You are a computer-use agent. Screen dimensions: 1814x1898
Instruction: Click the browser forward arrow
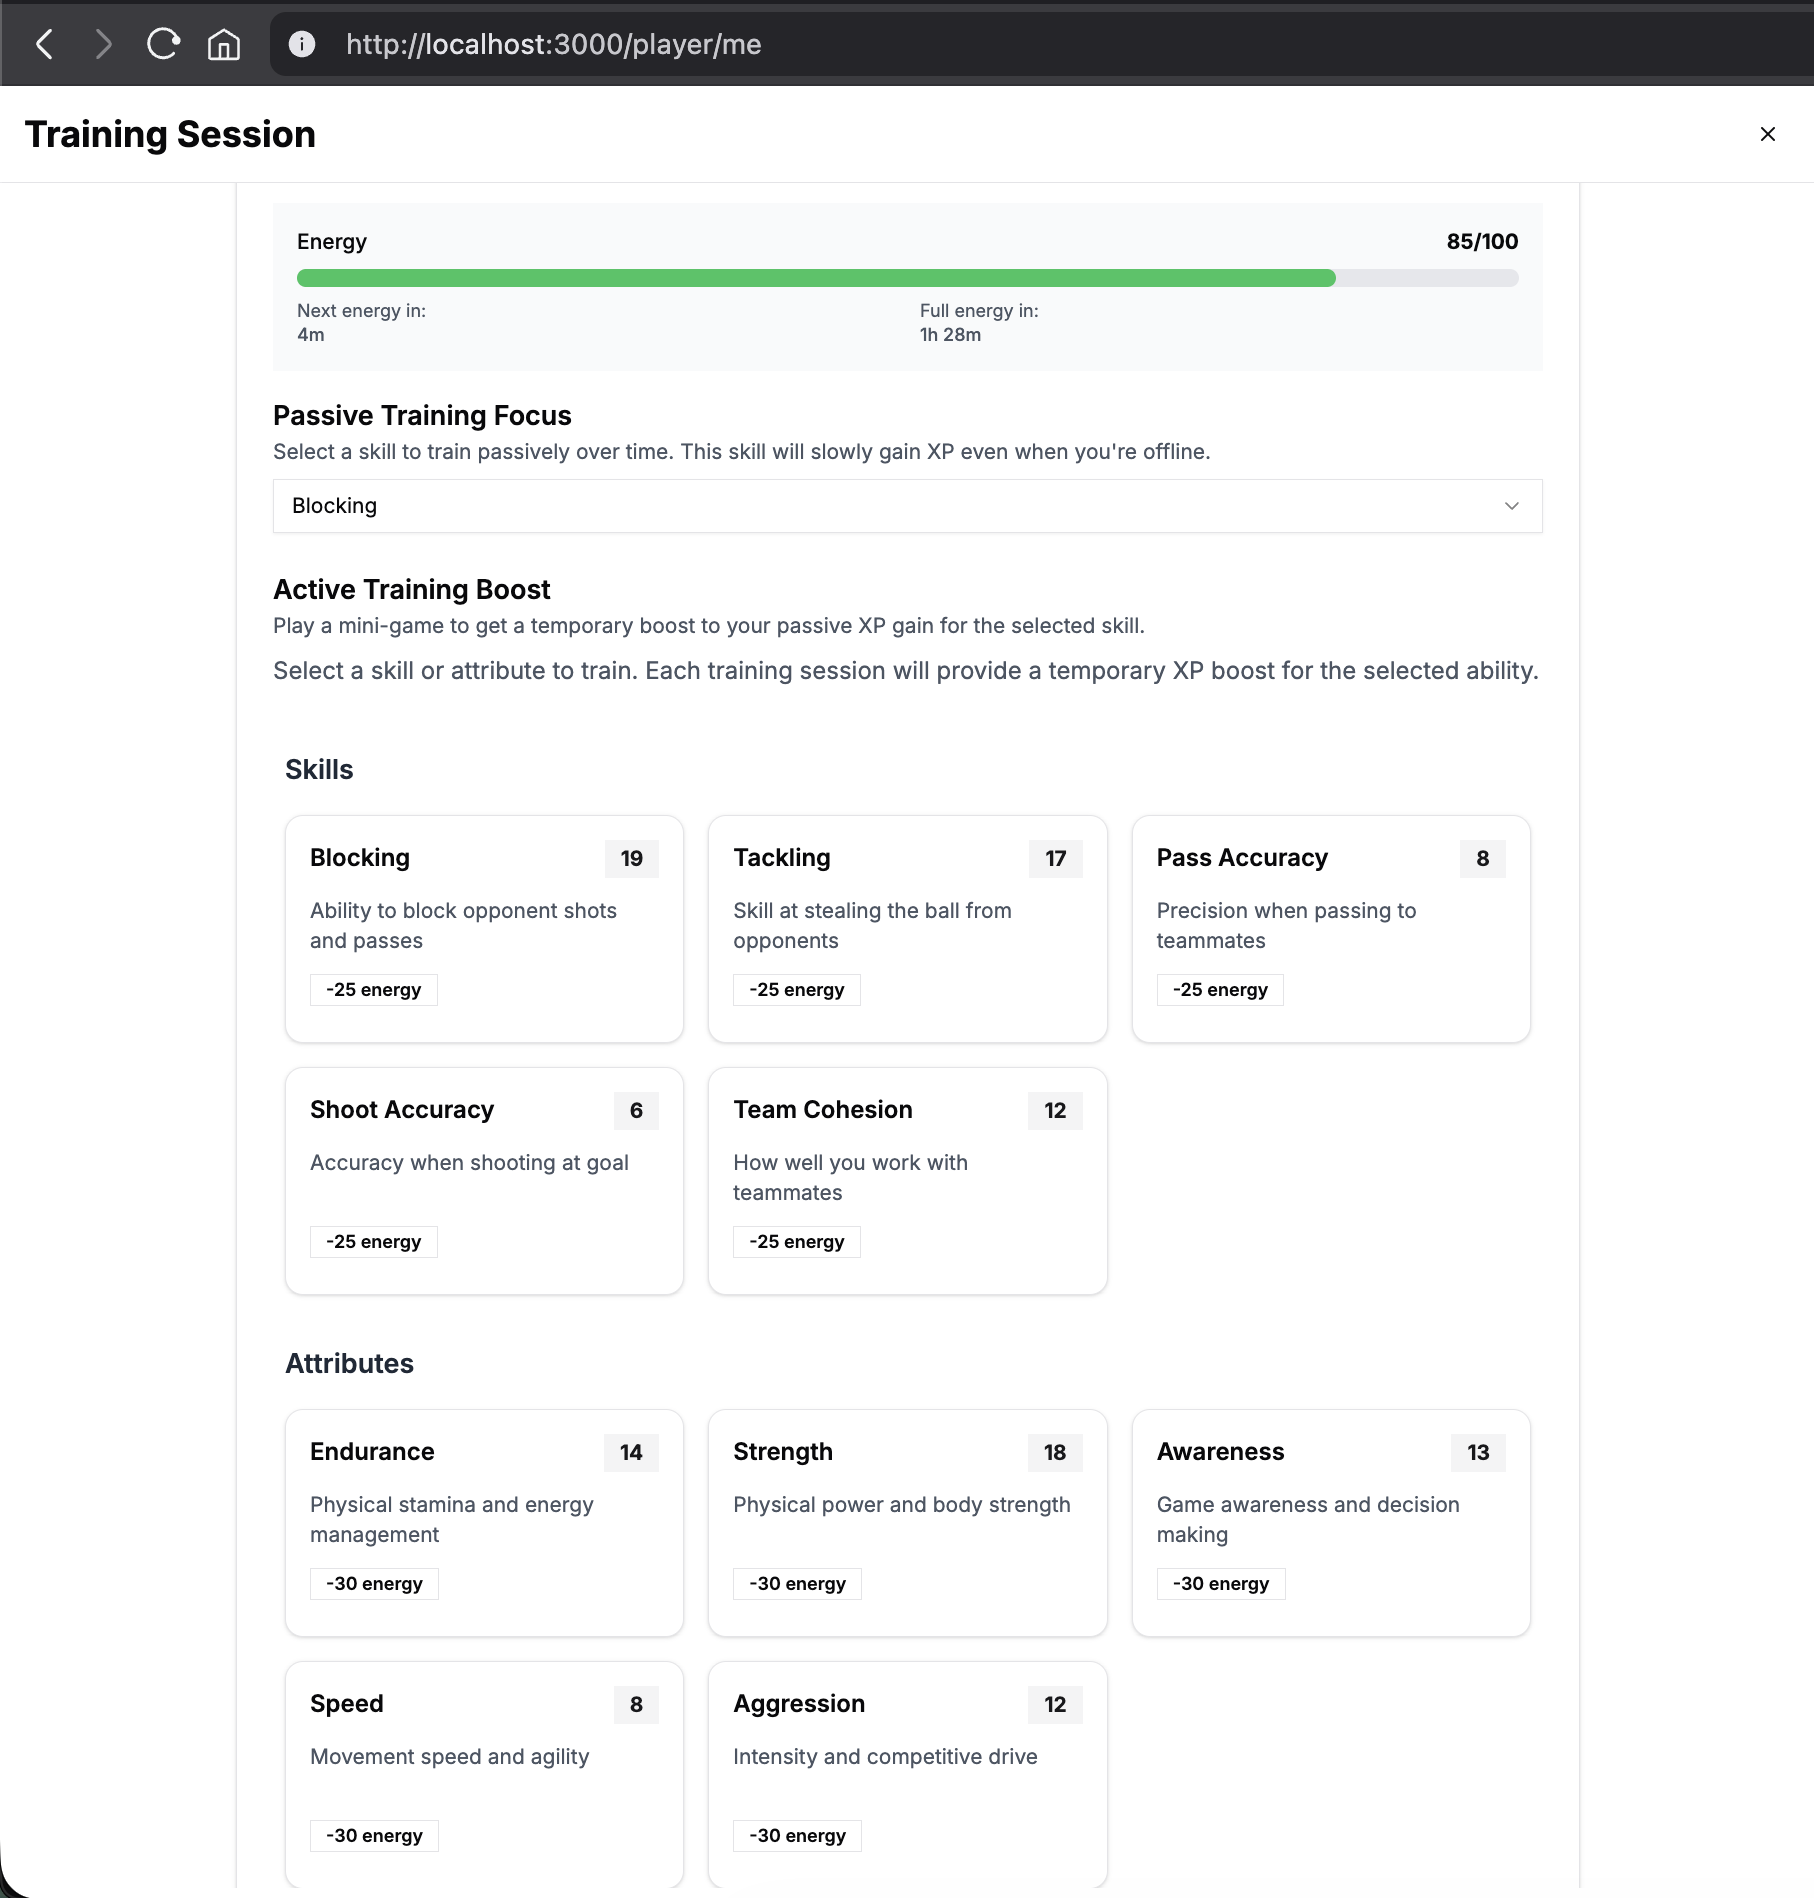(103, 44)
